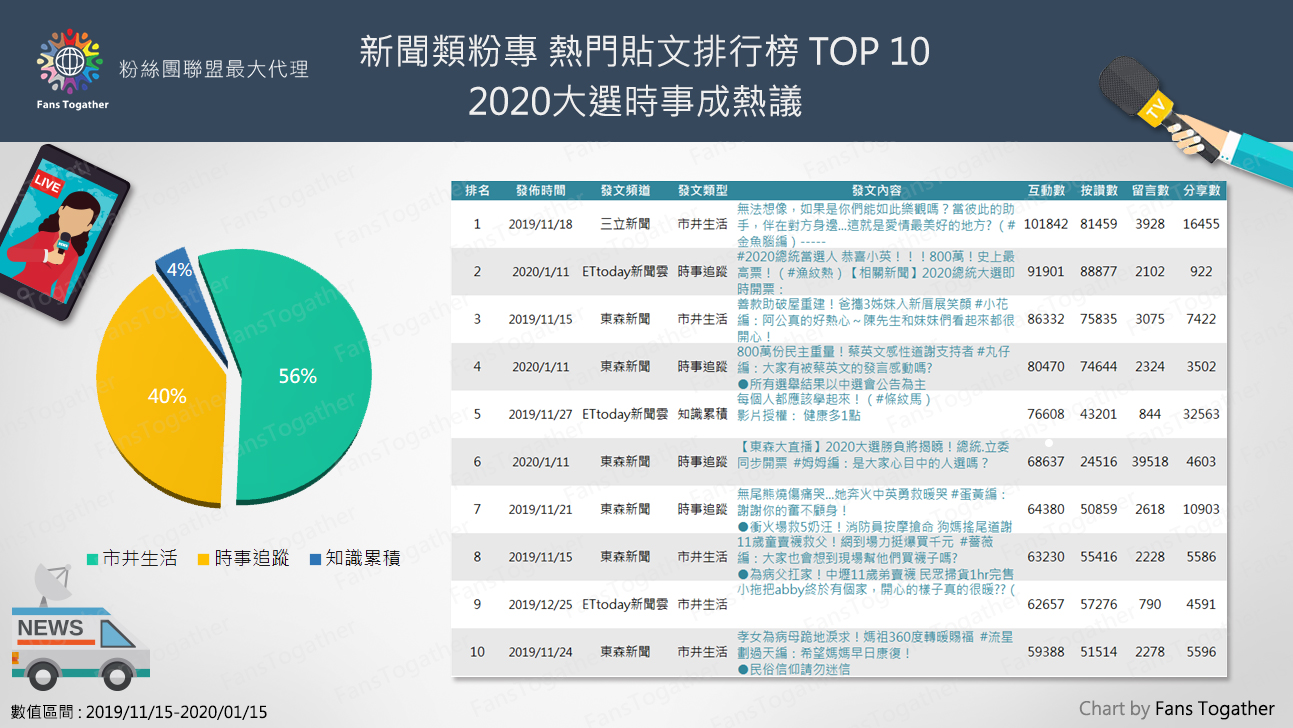Viewport: 1293px width, 728px height.
Task: Click the interaction count 59388
Action: click(1046, 651)
